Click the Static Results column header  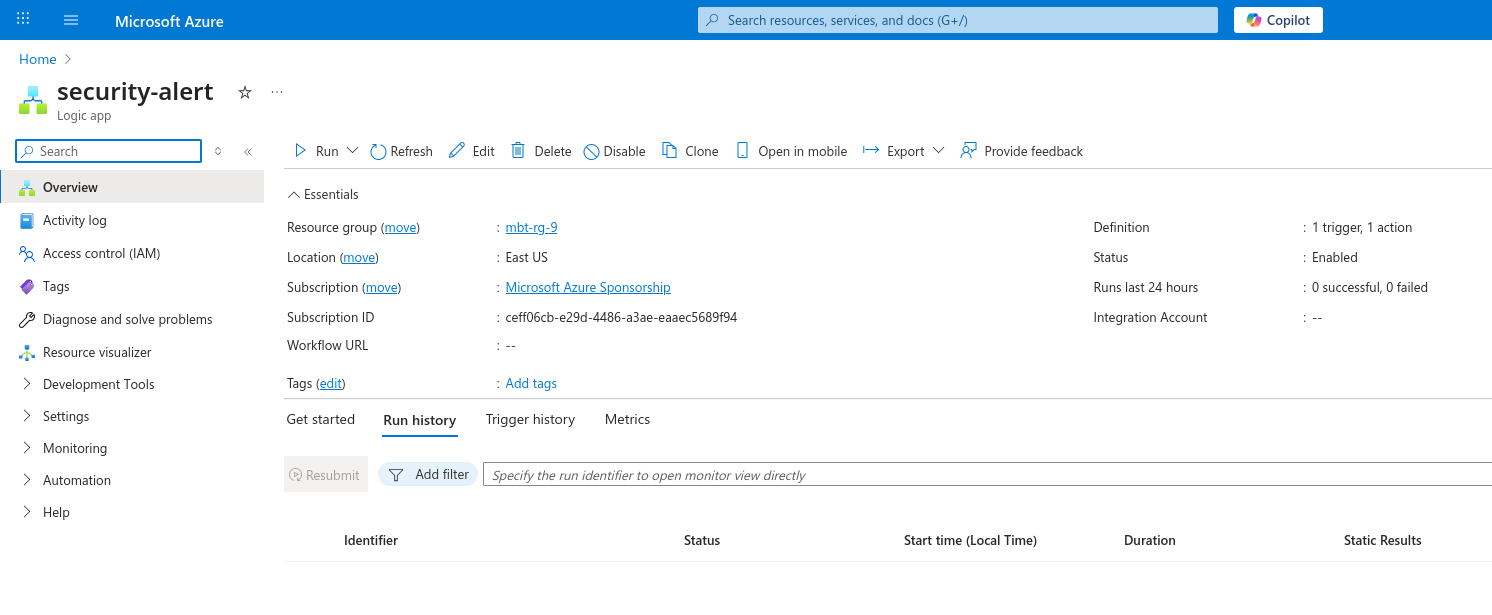[x=1383, y=541]
